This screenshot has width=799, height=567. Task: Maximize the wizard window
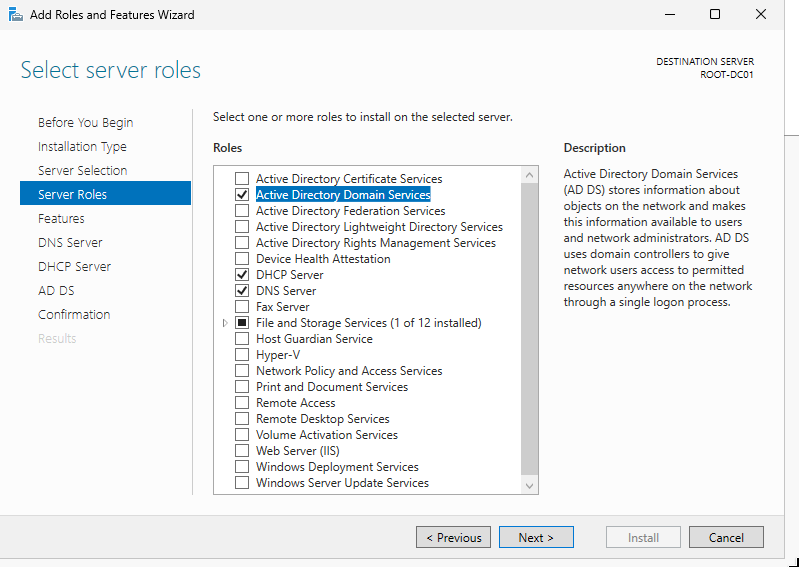coord(715,15)
